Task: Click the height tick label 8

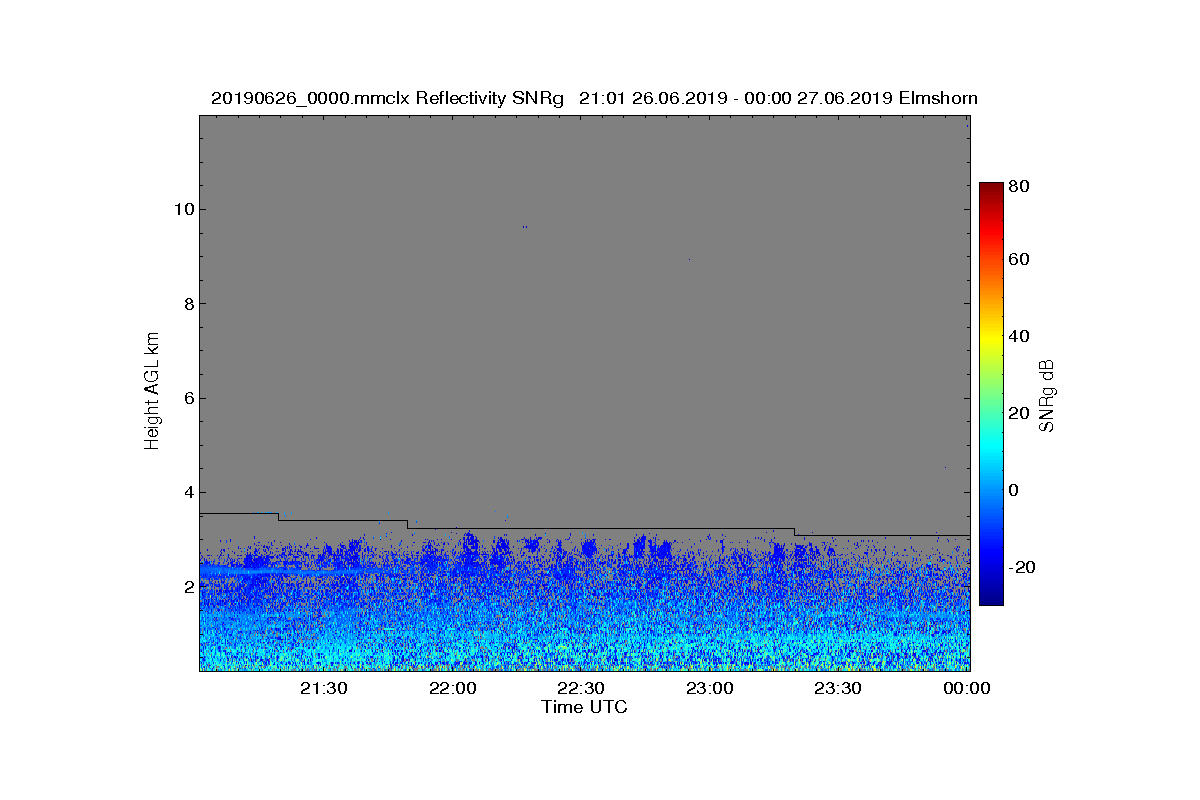Action: 188,304
